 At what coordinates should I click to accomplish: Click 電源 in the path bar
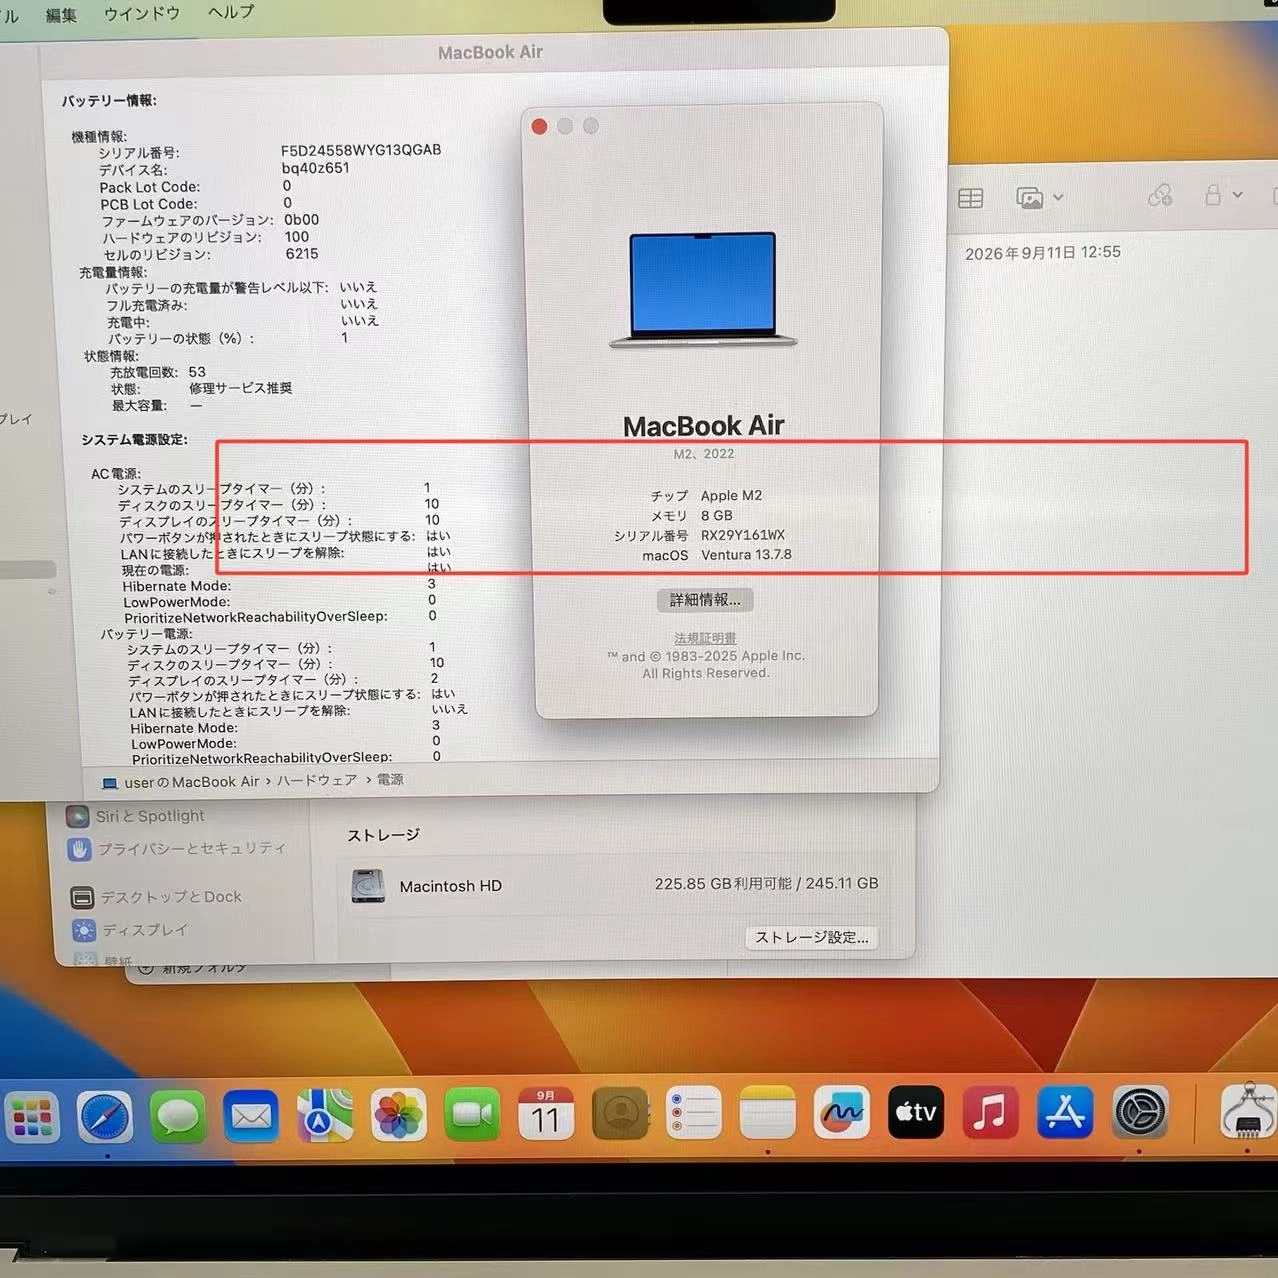390,779
